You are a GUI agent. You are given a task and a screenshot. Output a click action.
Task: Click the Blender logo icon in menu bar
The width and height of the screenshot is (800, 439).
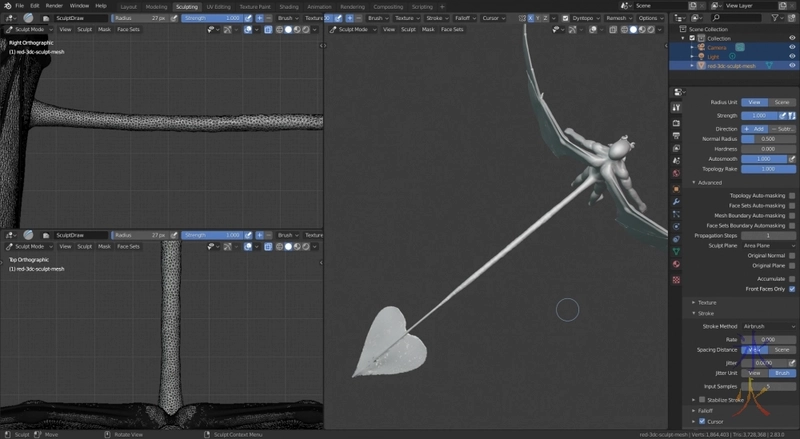[7, 6]
